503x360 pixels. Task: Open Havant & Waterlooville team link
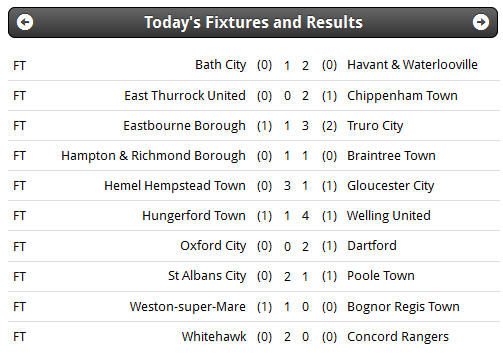coord(412,64)
